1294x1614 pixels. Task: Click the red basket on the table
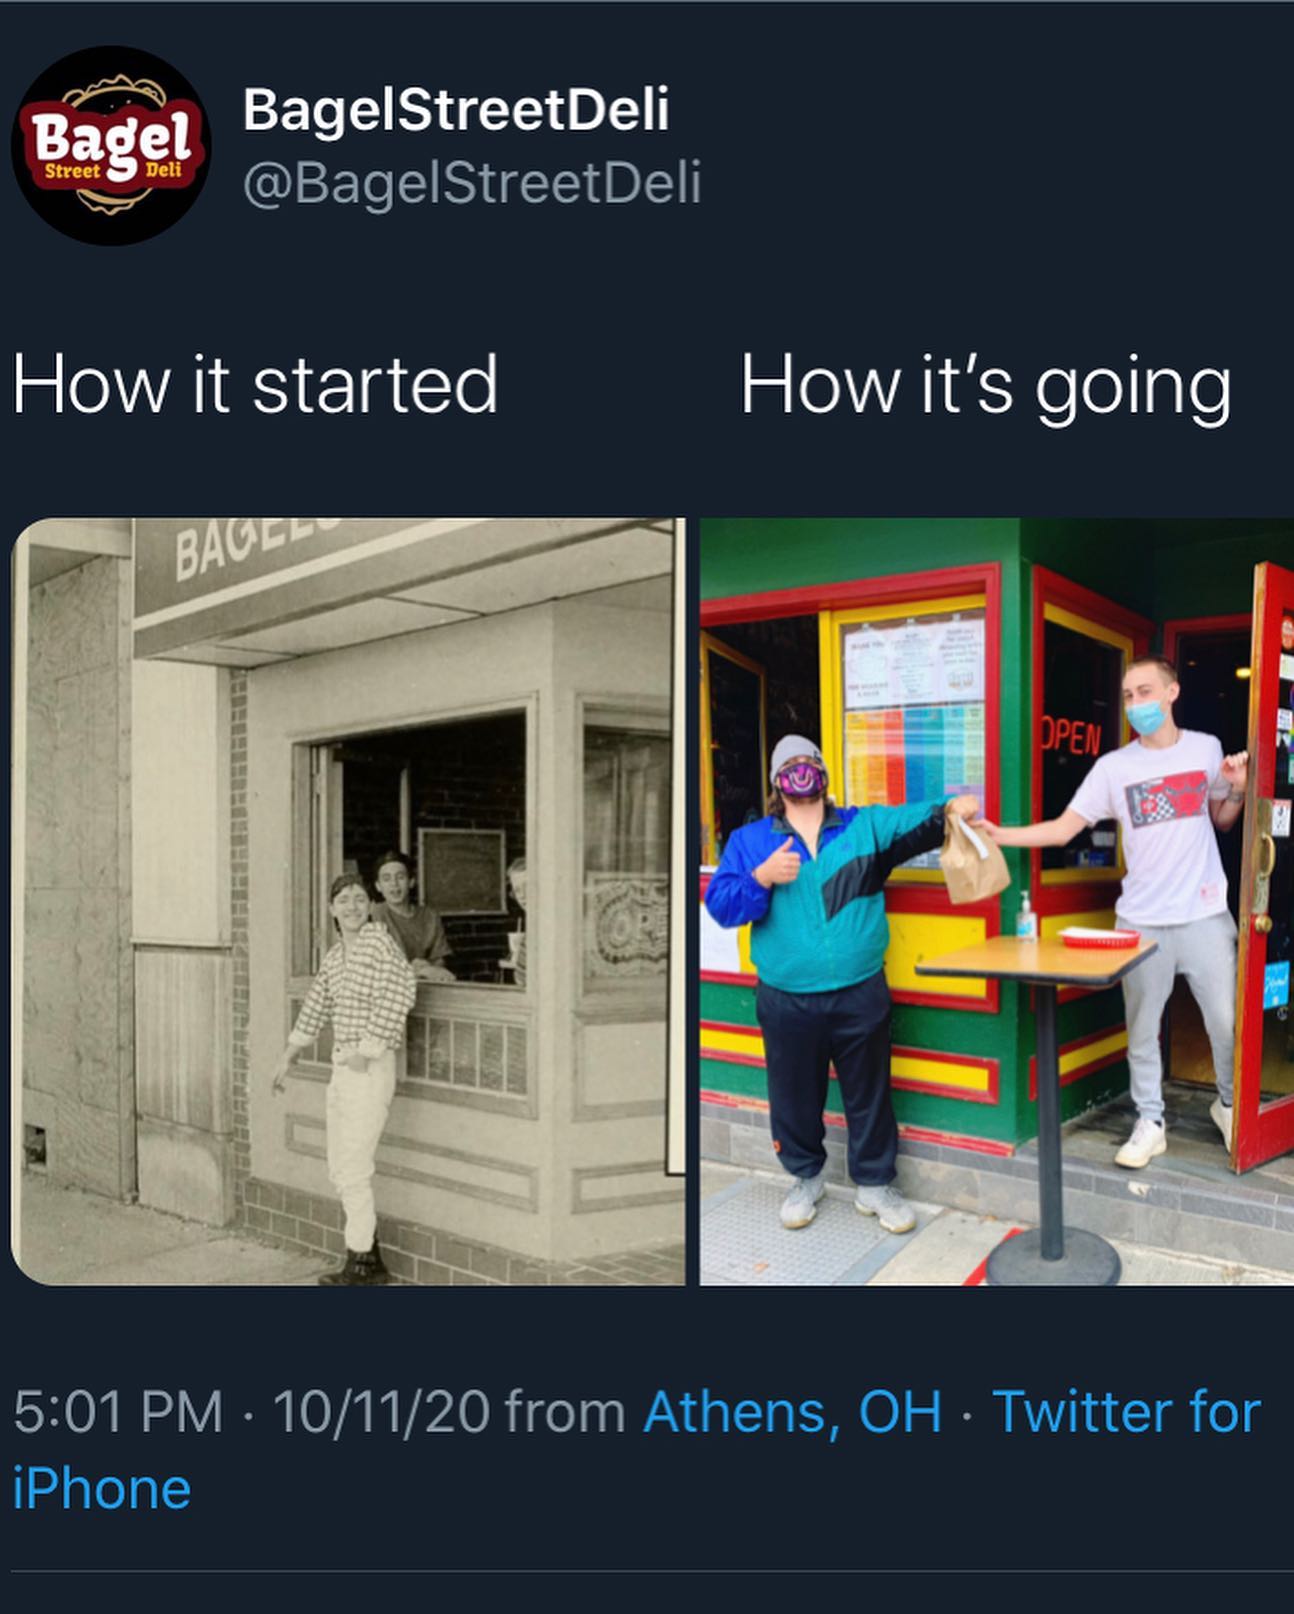tap(1099, 937)
